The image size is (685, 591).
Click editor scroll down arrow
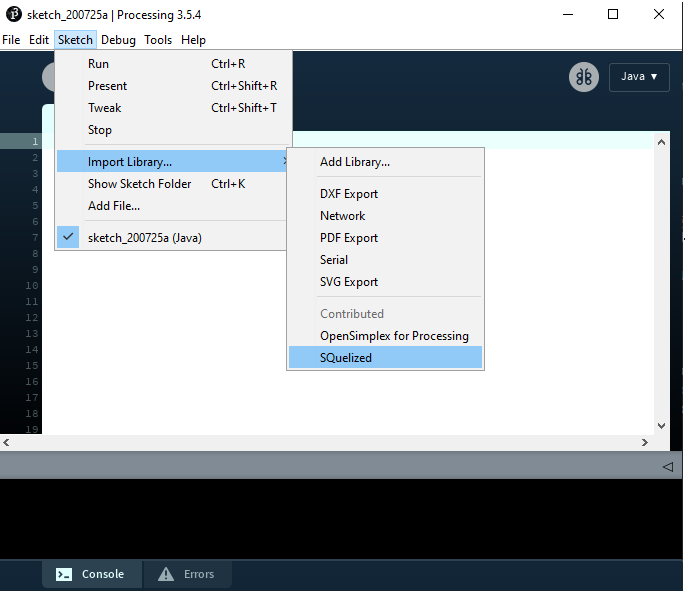661,425
